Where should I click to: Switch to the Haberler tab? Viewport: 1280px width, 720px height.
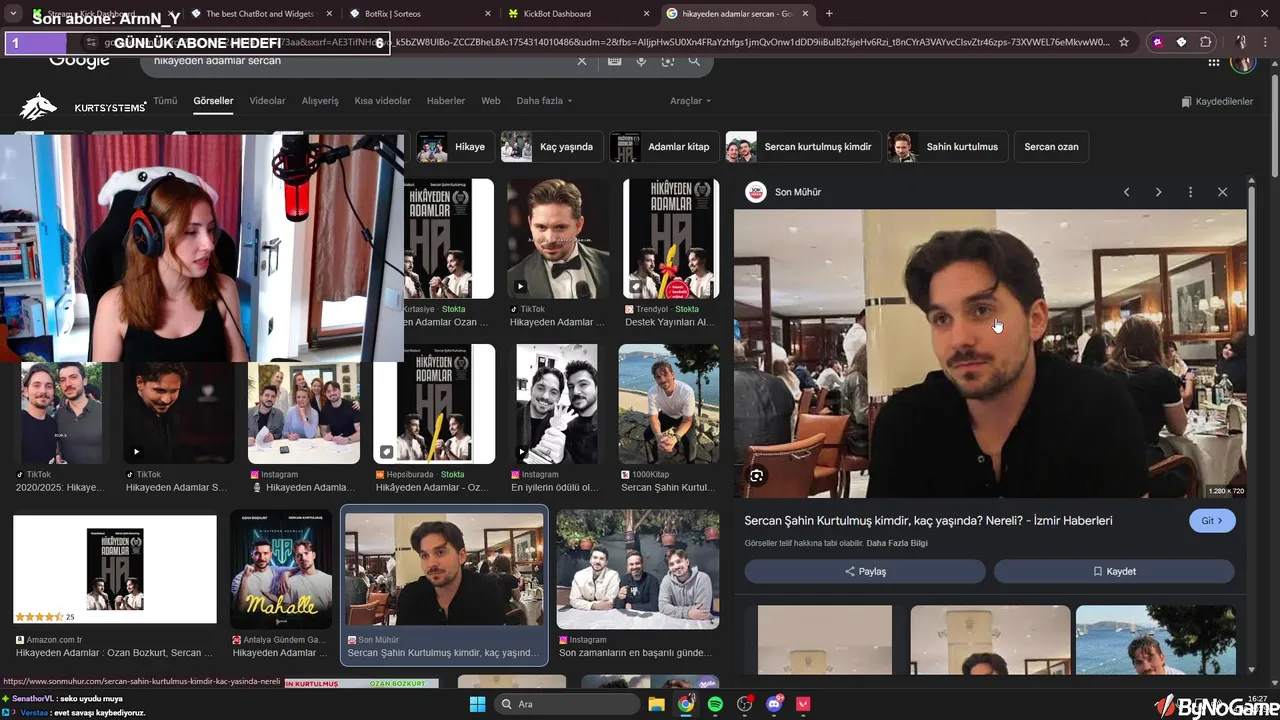[x=446, y=101]
